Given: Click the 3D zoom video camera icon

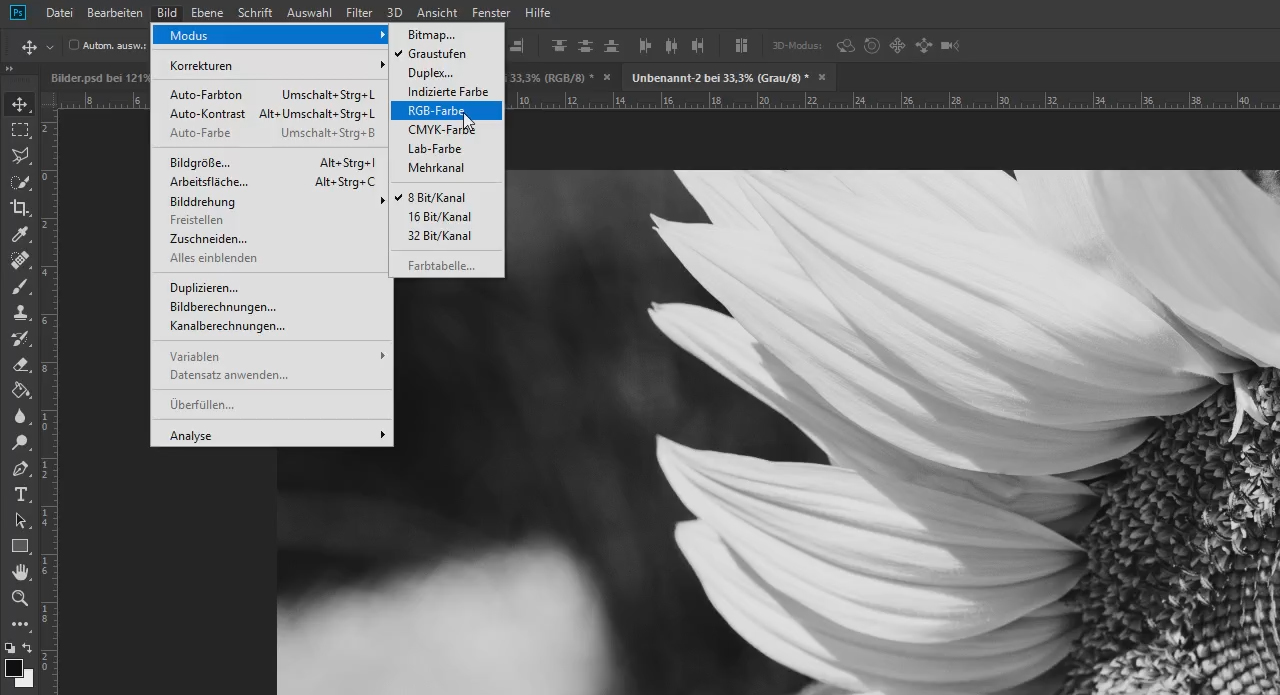Looking at the screenshot, I should (x=949, y=46).
